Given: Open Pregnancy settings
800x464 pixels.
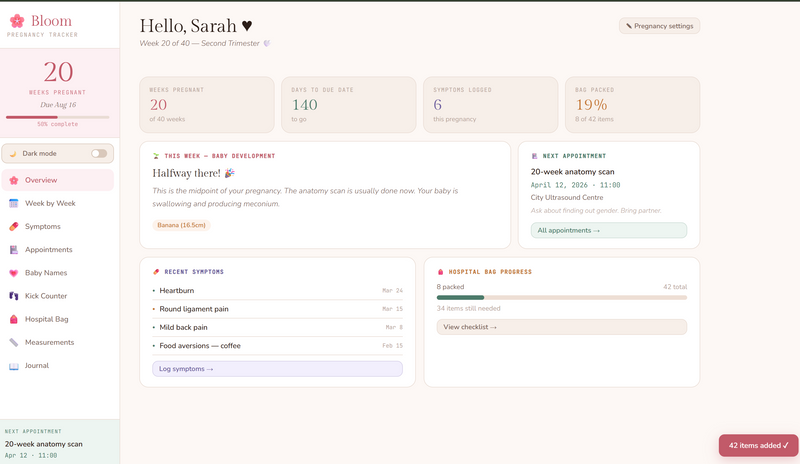Looking at the screenshot, I should [x=659, y=26].
